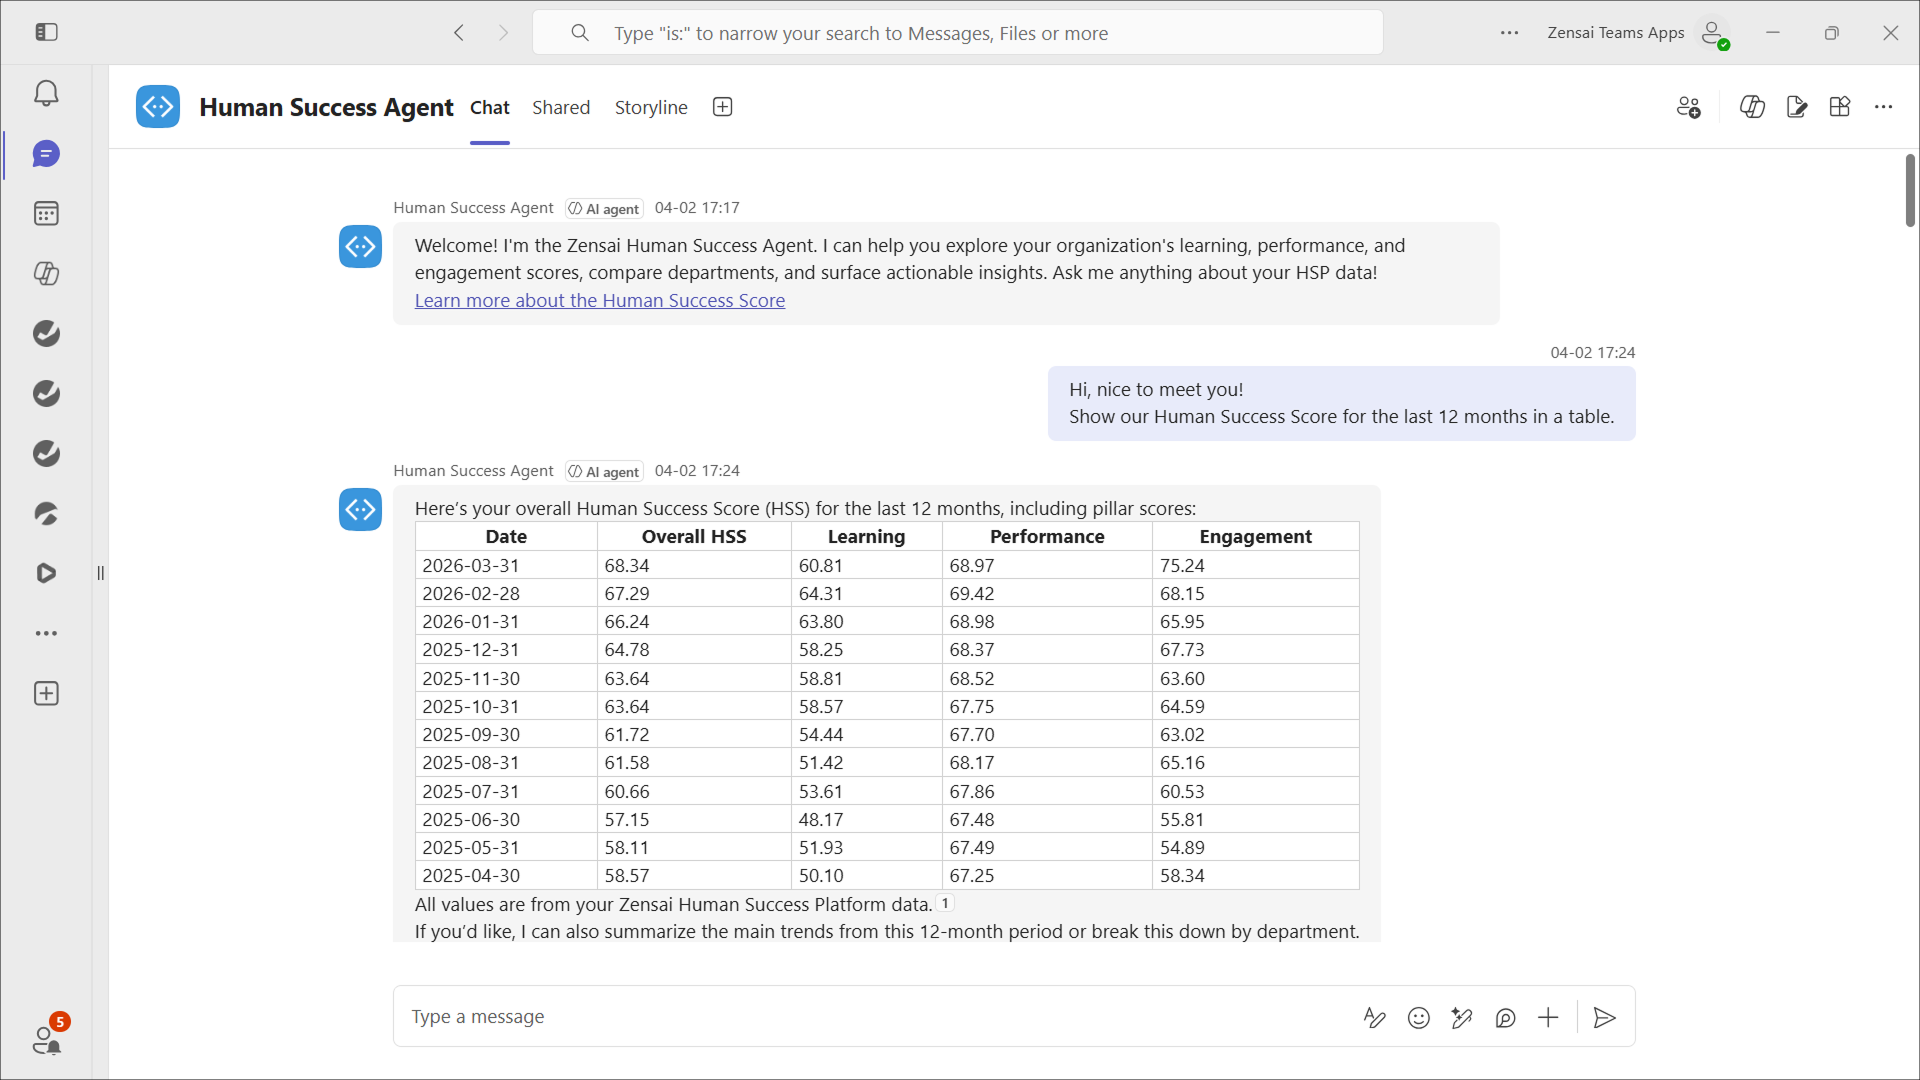Image resolution: width=1920 pixels, height=1080 pixels.
Task: Open settings ellipsis beside Zensai Teams Apps
Action: coord(1509,33)
